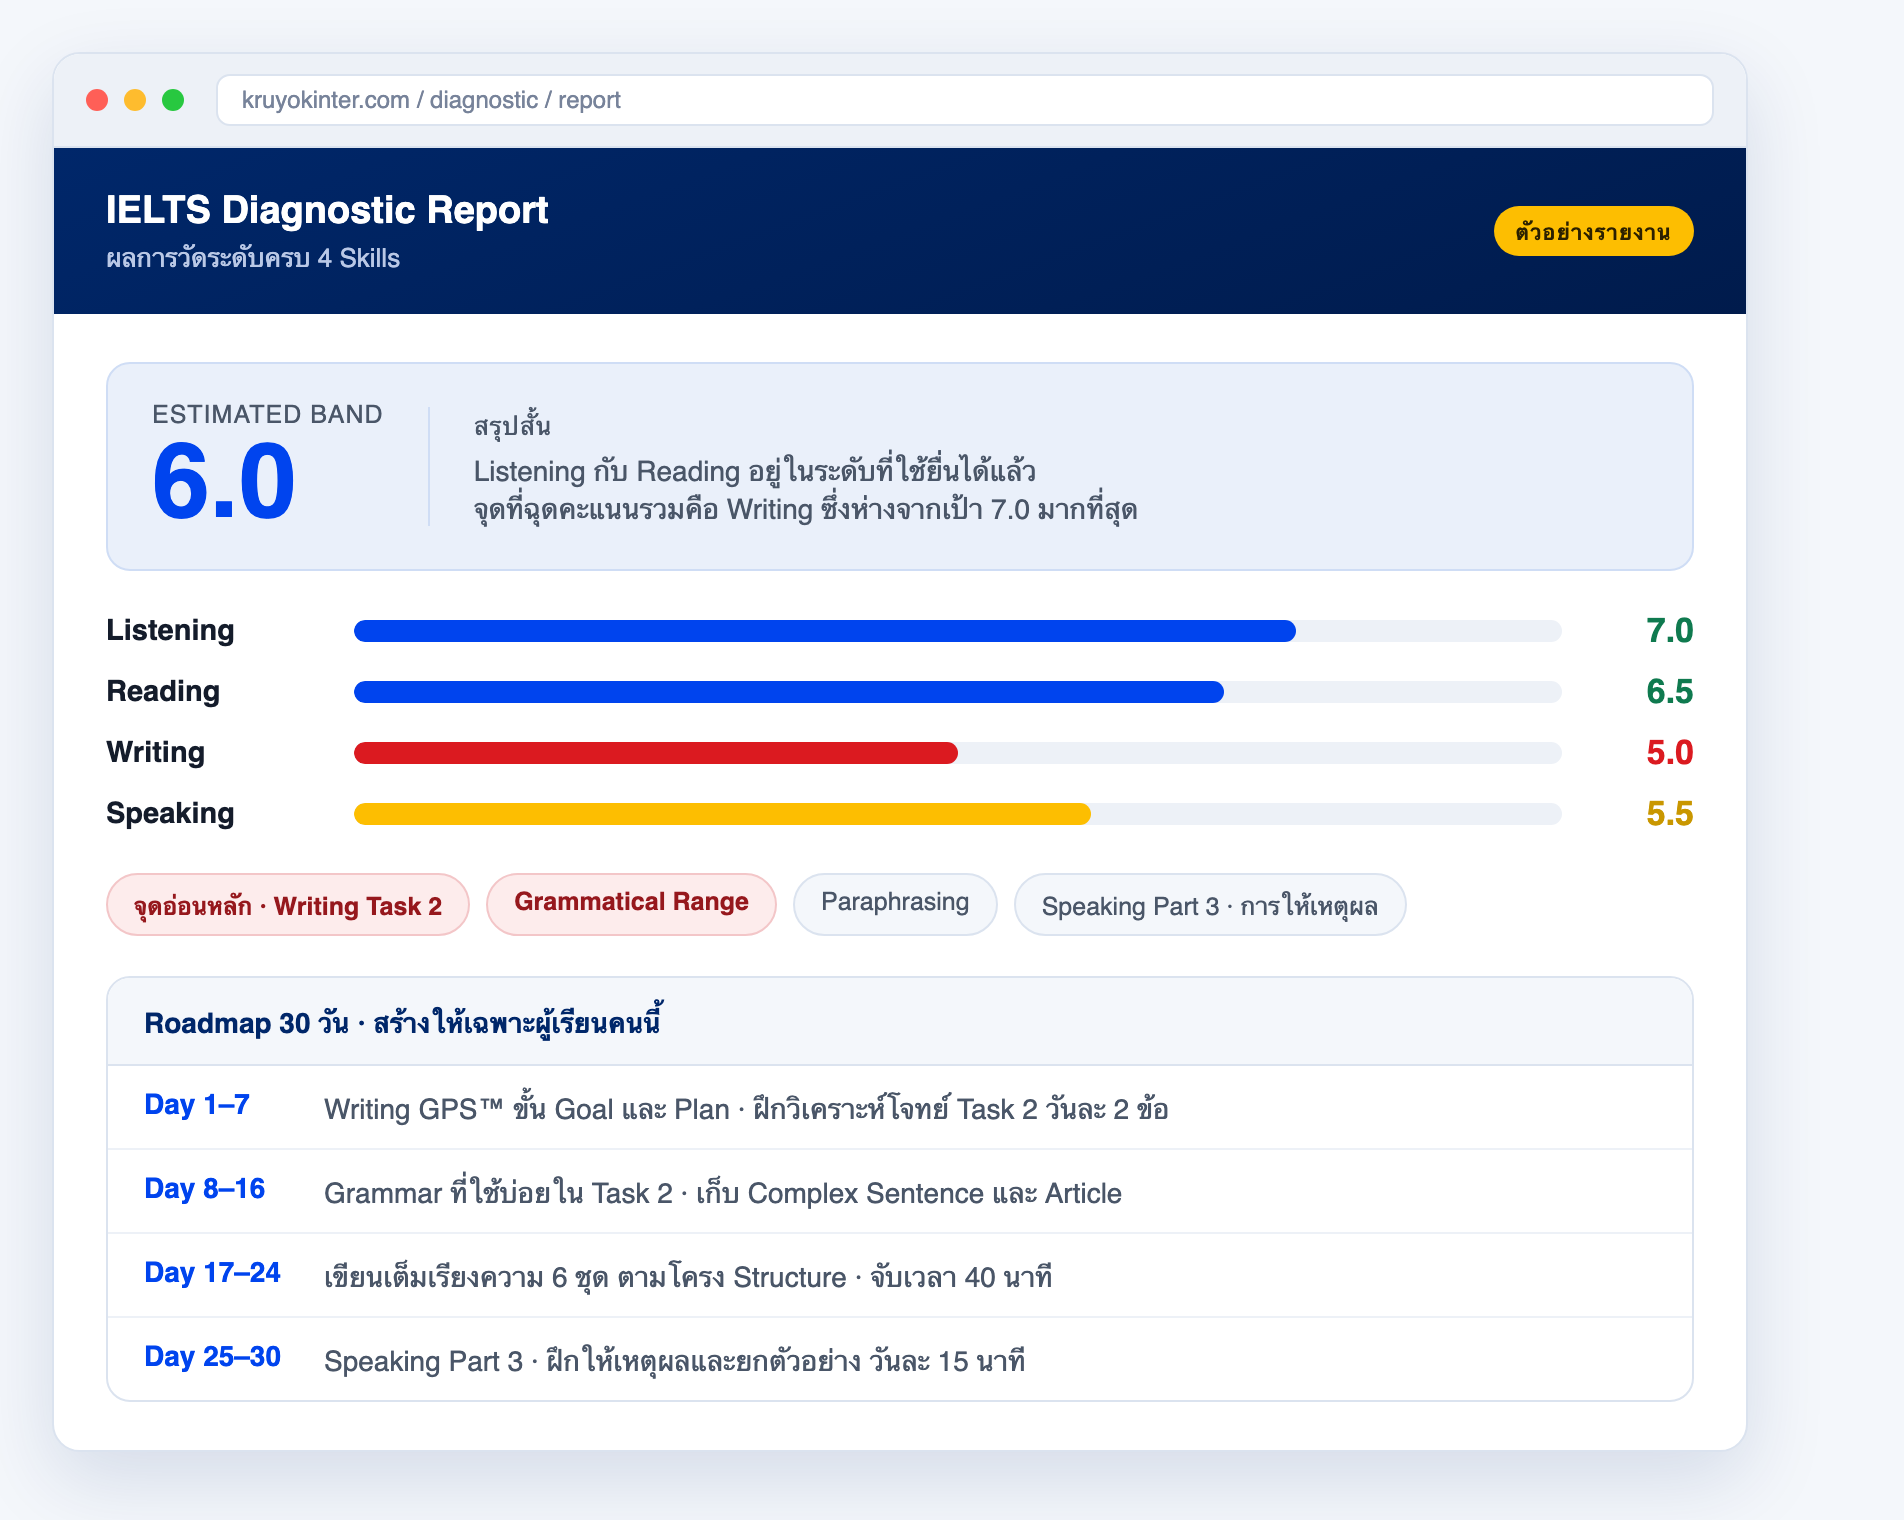Click the IELTS Diagnostic Report heading
The width and height of the screenshot is (1904, 1520).
tap(327, 210)
